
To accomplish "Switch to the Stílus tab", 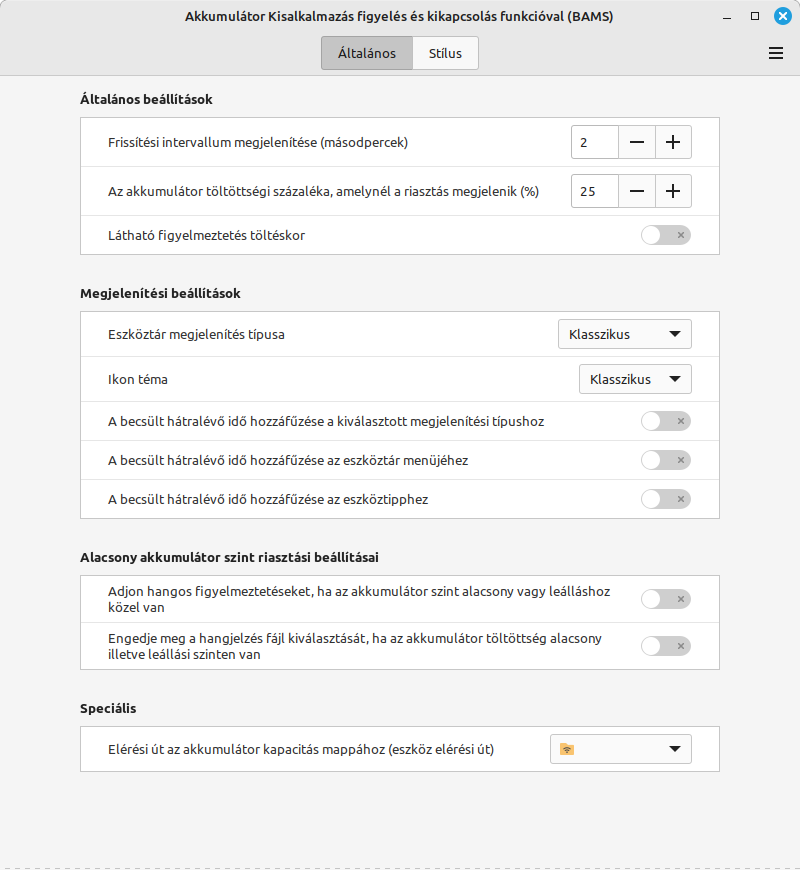I will (445, 53).
